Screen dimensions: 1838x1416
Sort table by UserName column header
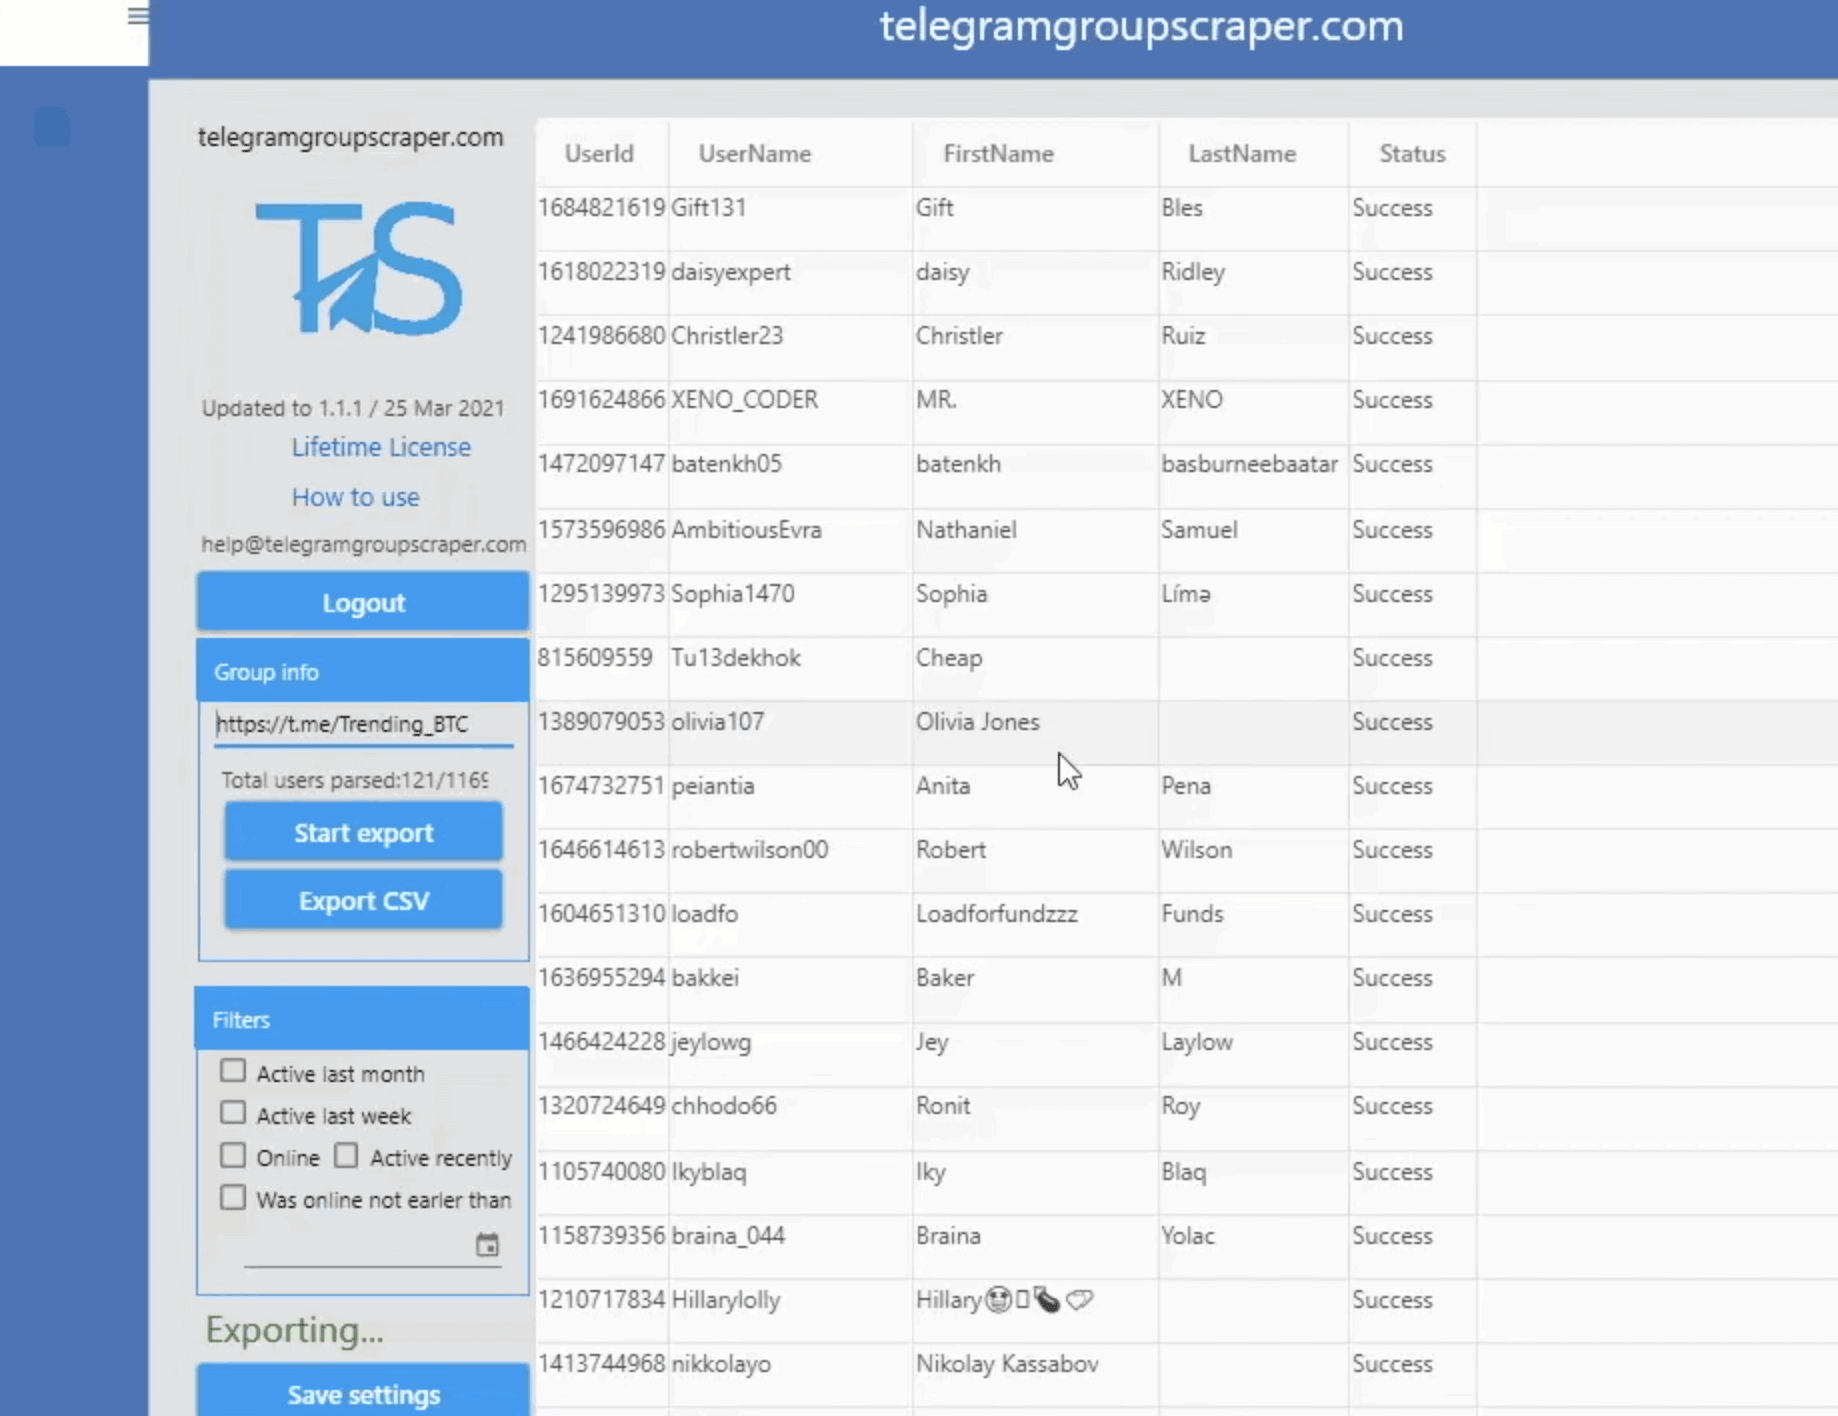(754, 154)
